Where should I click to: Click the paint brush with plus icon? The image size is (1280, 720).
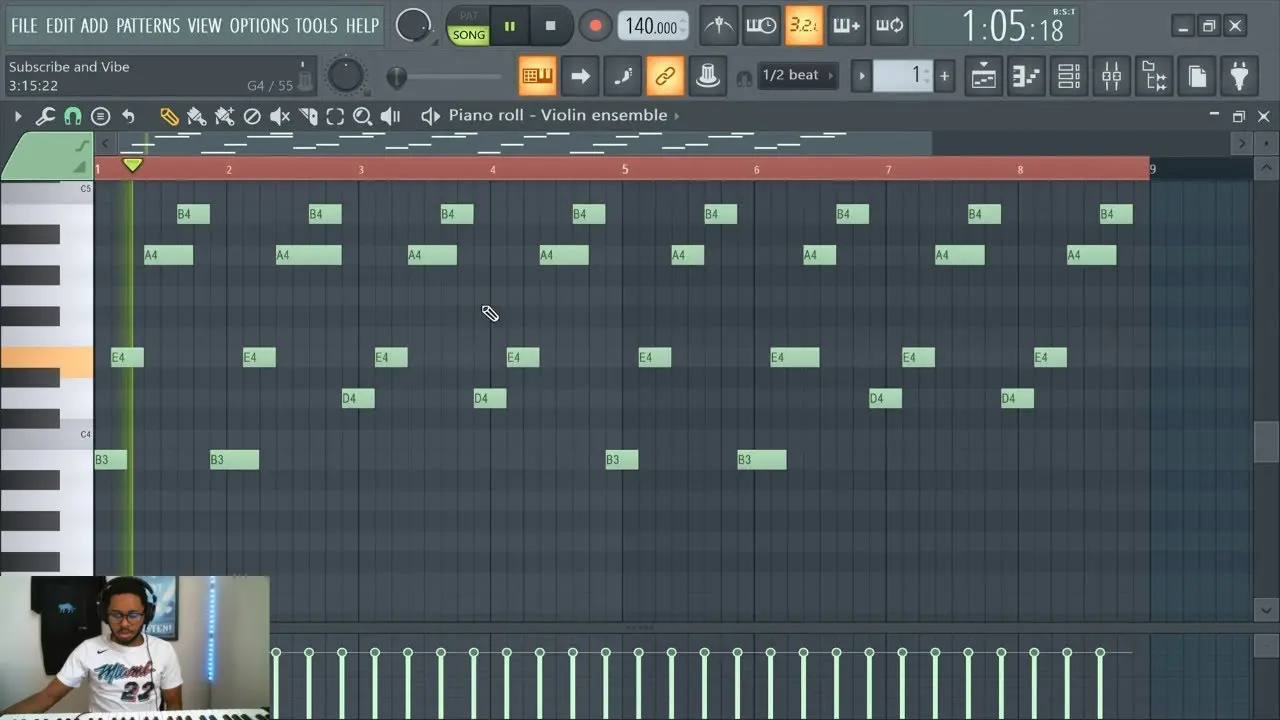224,116
